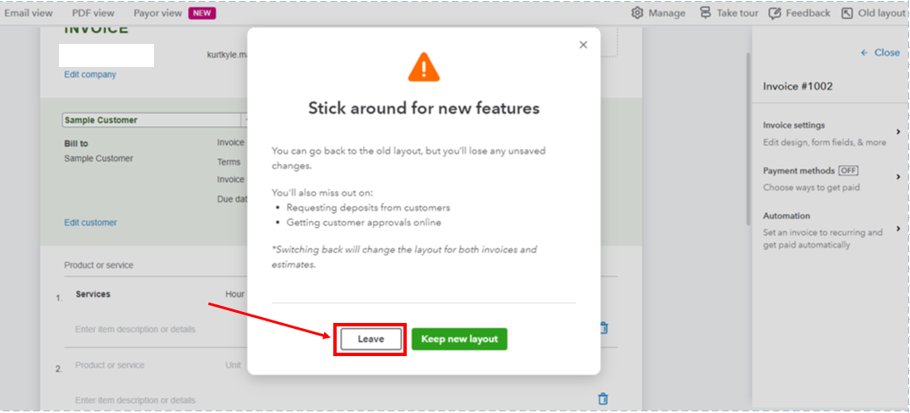Close the dialog with X icon
Viewport: 910px width, 413px height.
pyautogui.click(x=584, y=45)
